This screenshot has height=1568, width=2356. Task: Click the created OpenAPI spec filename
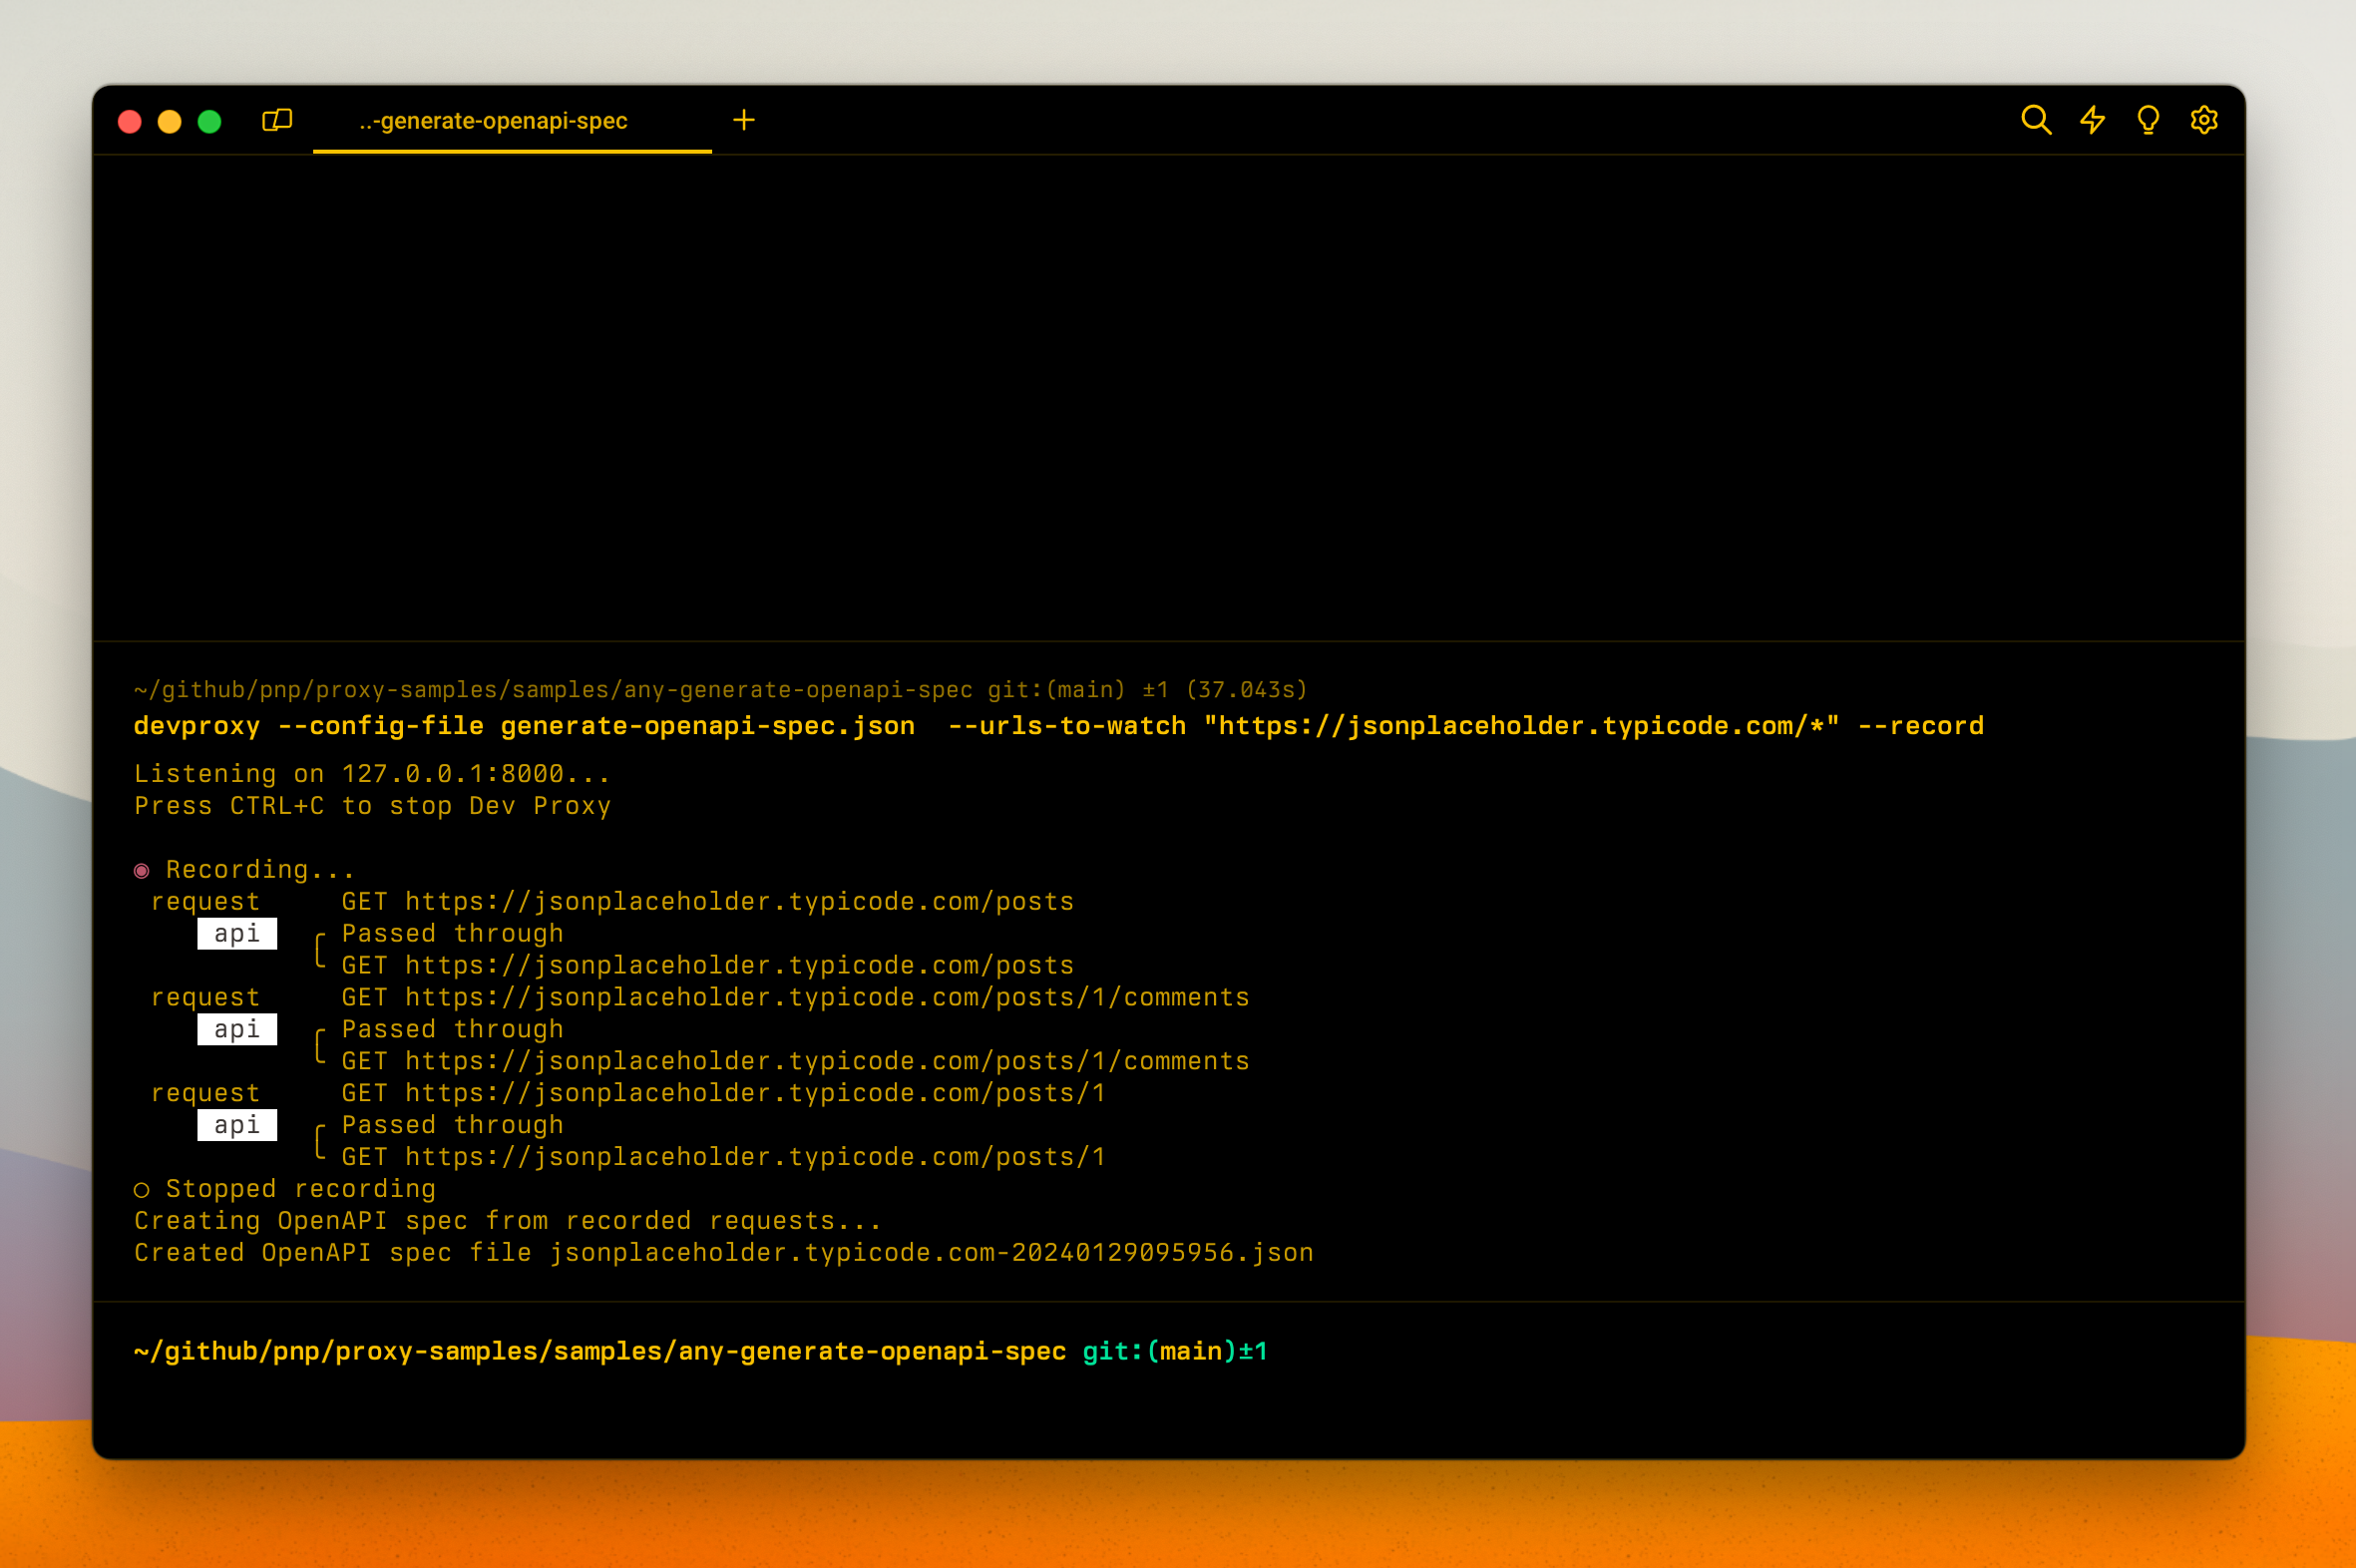tap(932, 1252)
